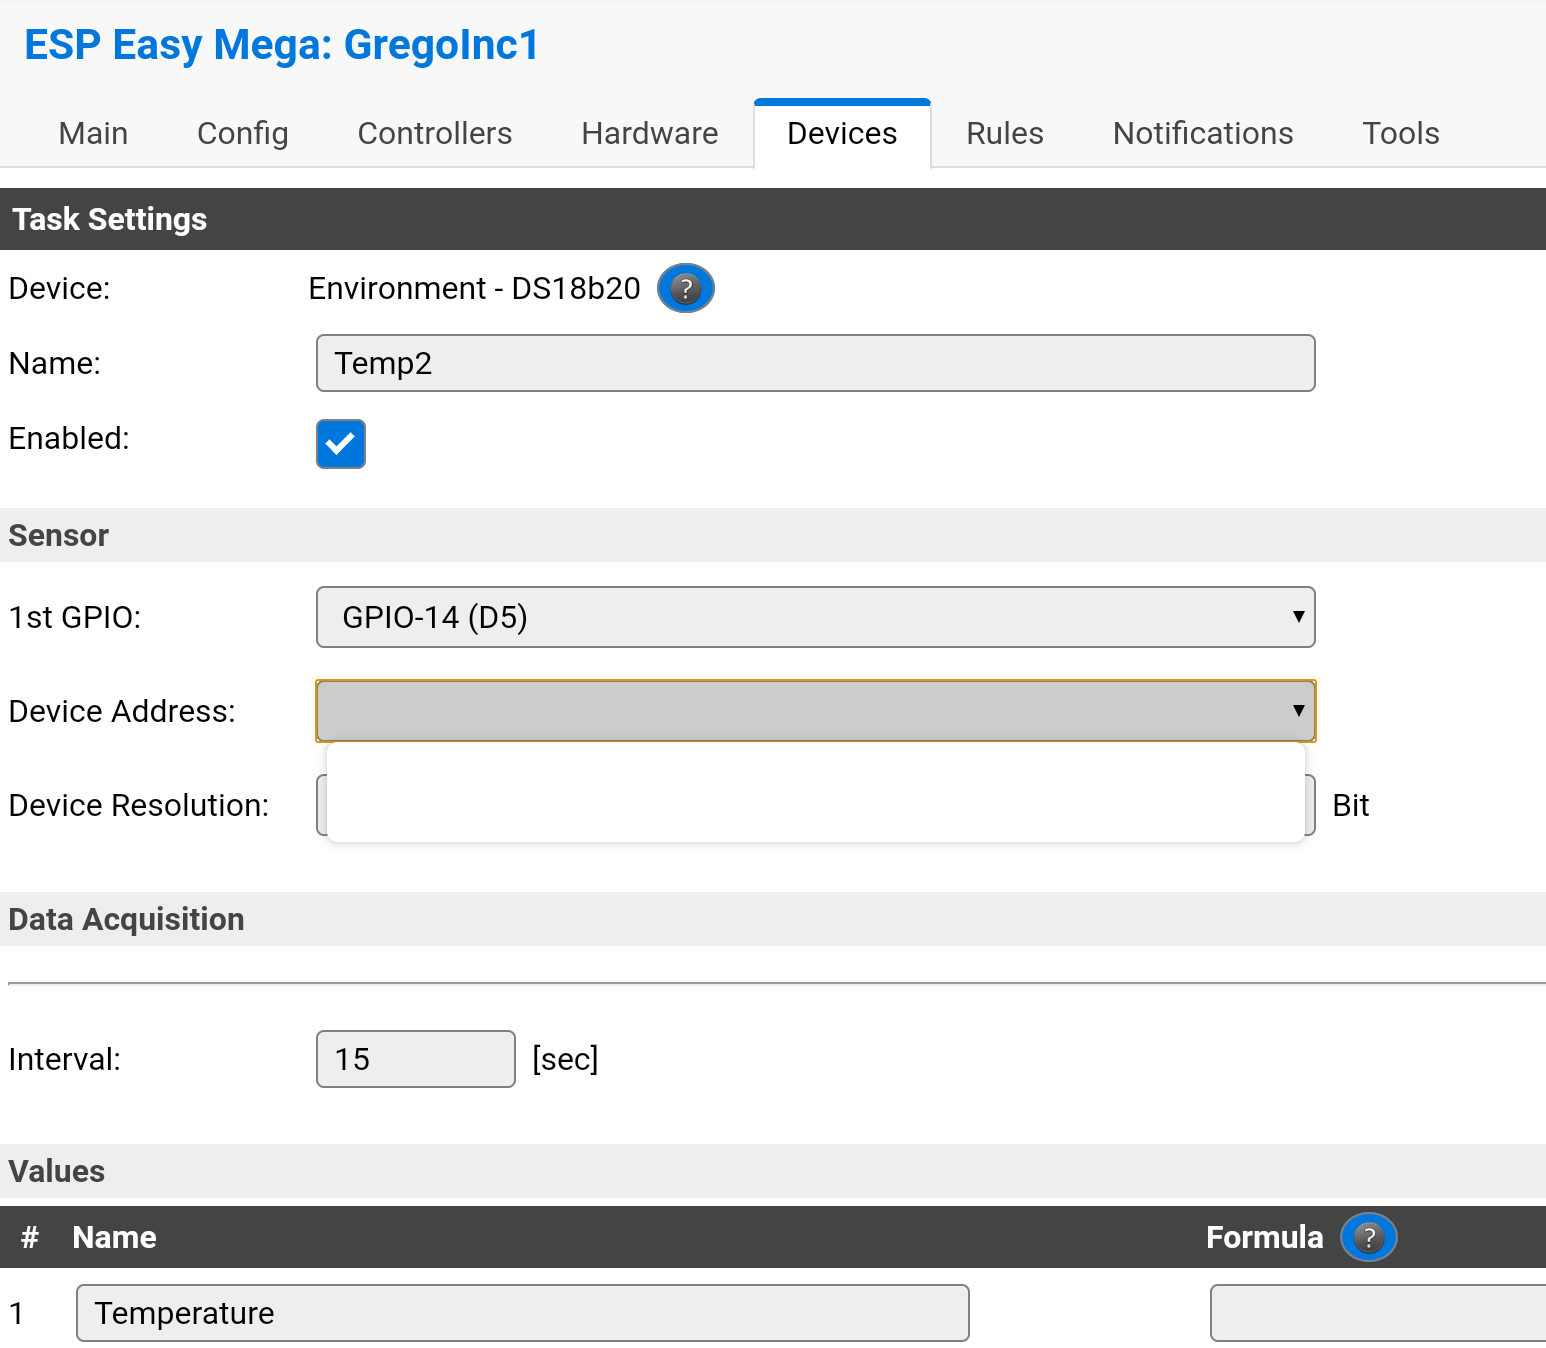
Task: Open the Devices tab
Action: [842, 134]
